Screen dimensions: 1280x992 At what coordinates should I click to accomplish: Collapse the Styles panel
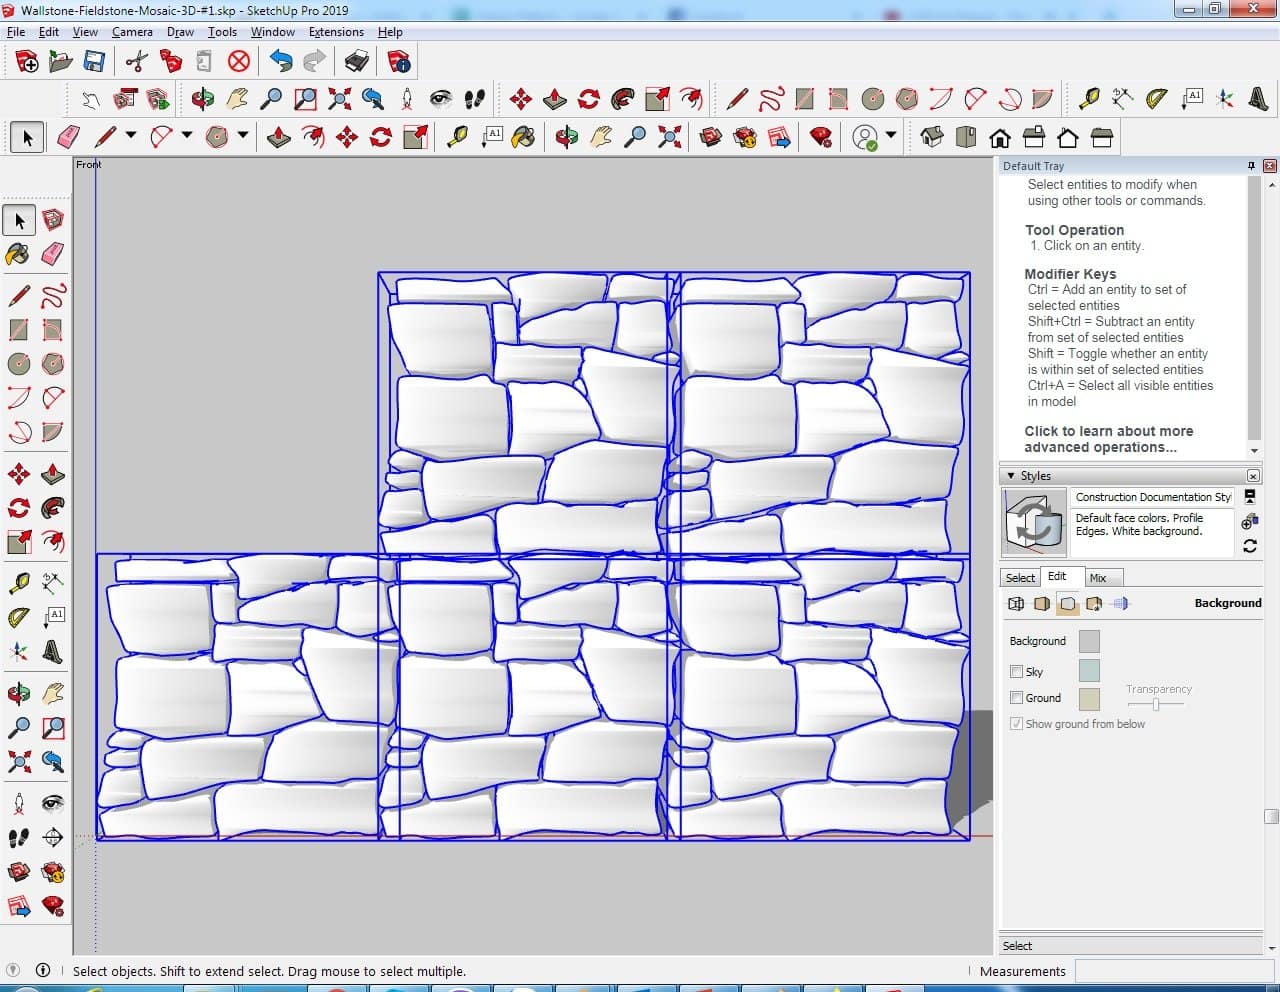click(x=1011, y=476)
